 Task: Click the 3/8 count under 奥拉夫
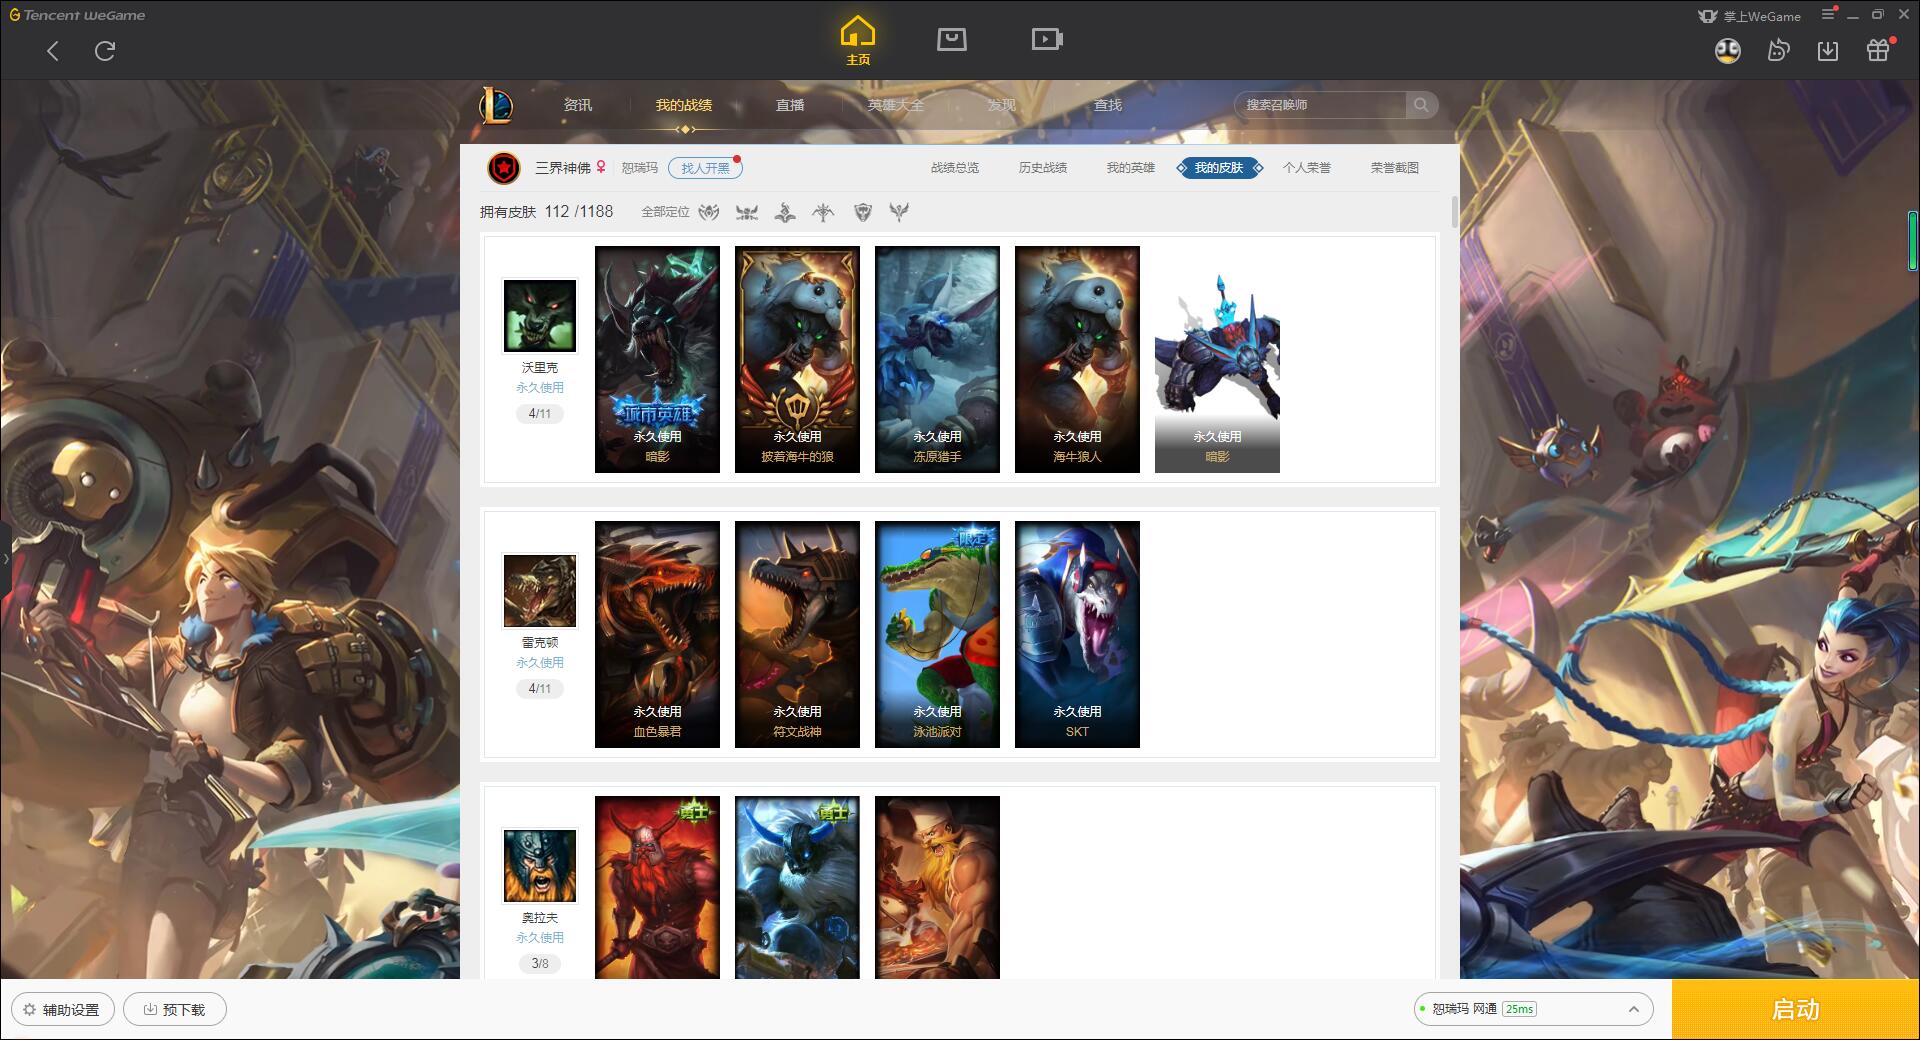540,964
